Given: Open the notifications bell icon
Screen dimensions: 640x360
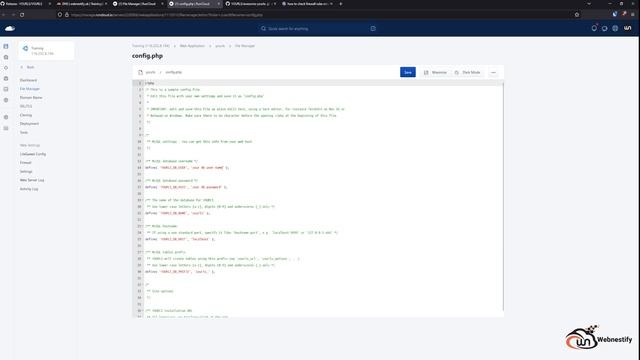Looking at the screenshot, I should (594, 28).
